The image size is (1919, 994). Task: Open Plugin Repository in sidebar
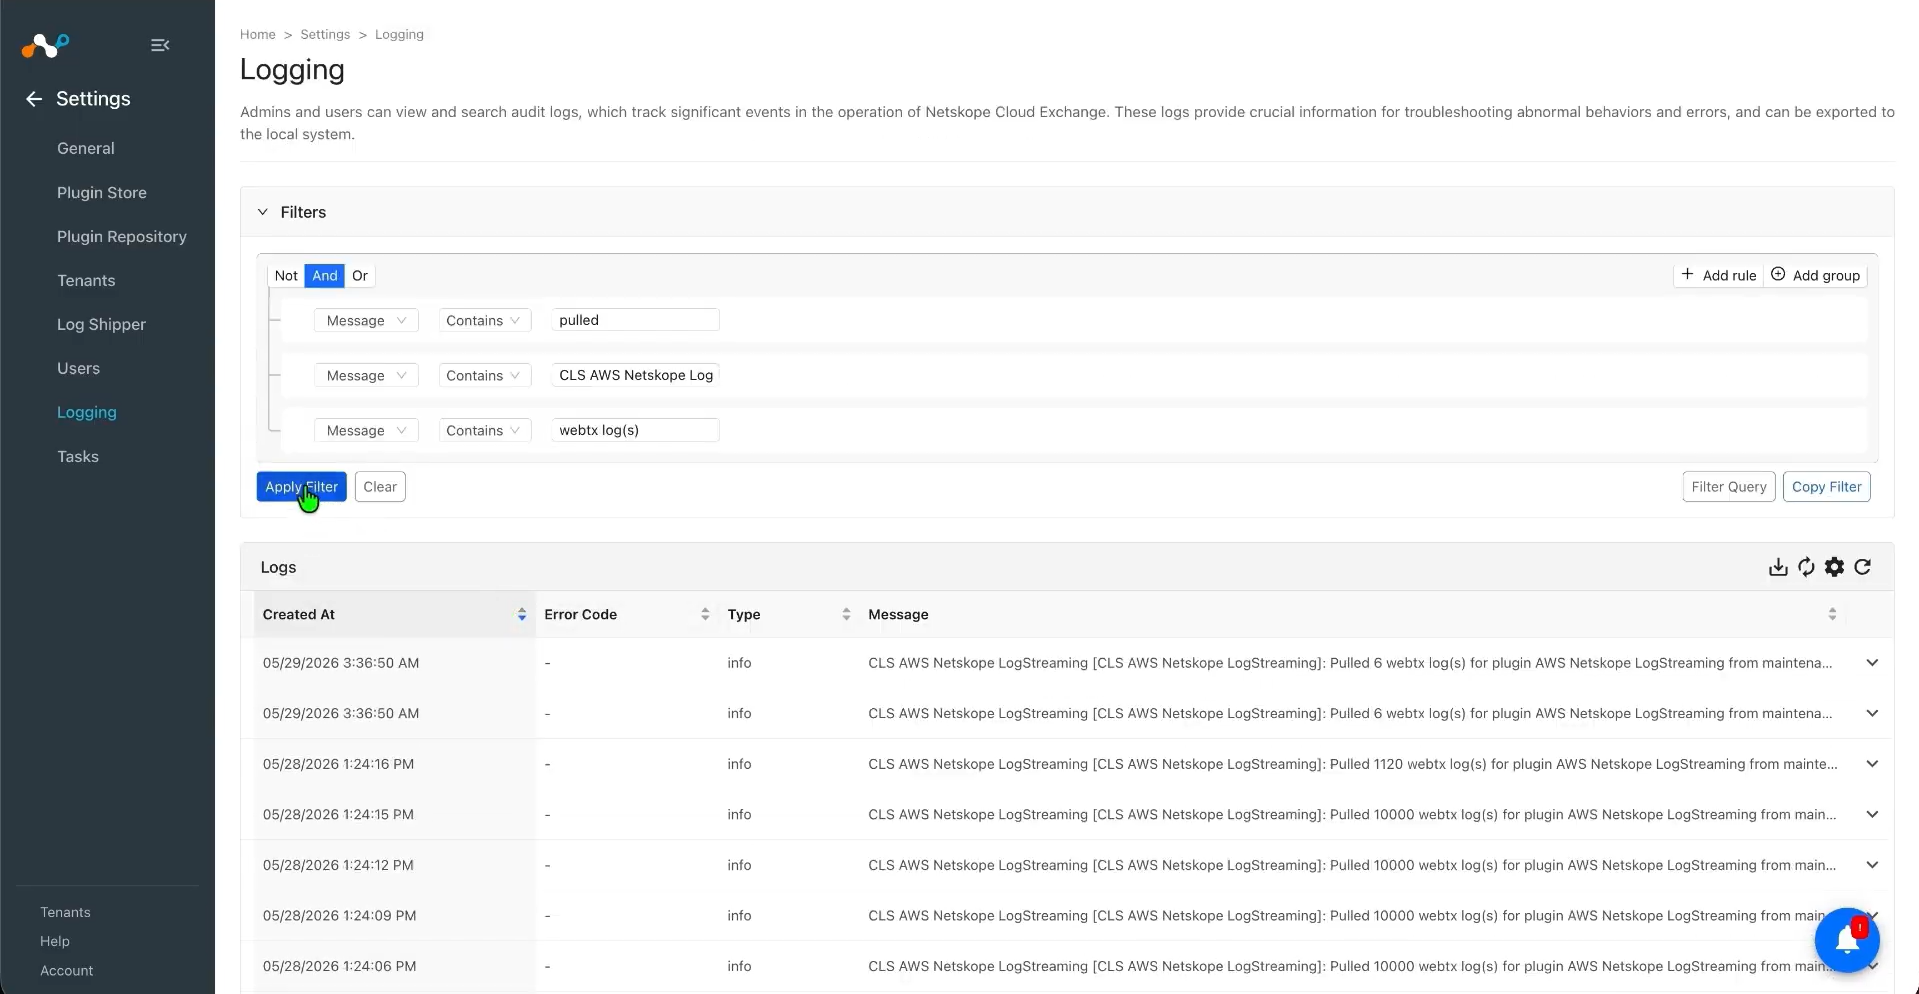pos(122,237)
